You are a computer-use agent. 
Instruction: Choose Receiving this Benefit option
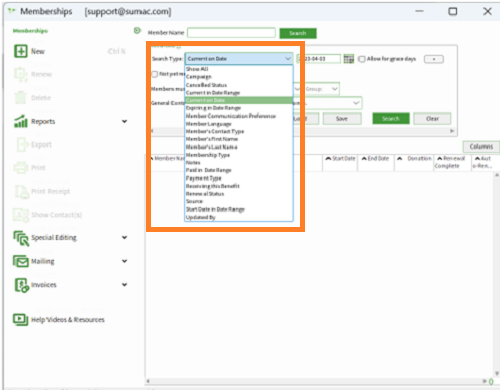[x=239, y=186]
